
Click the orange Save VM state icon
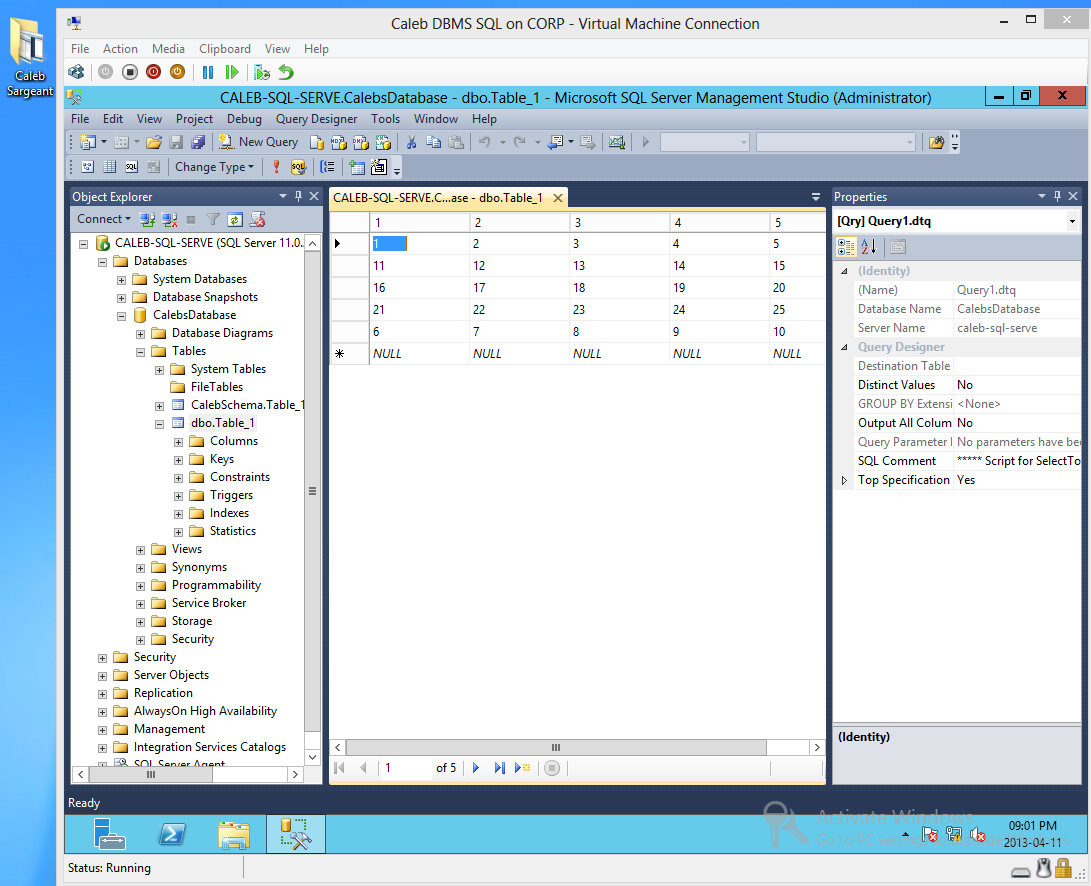click(x=177, y=72)
